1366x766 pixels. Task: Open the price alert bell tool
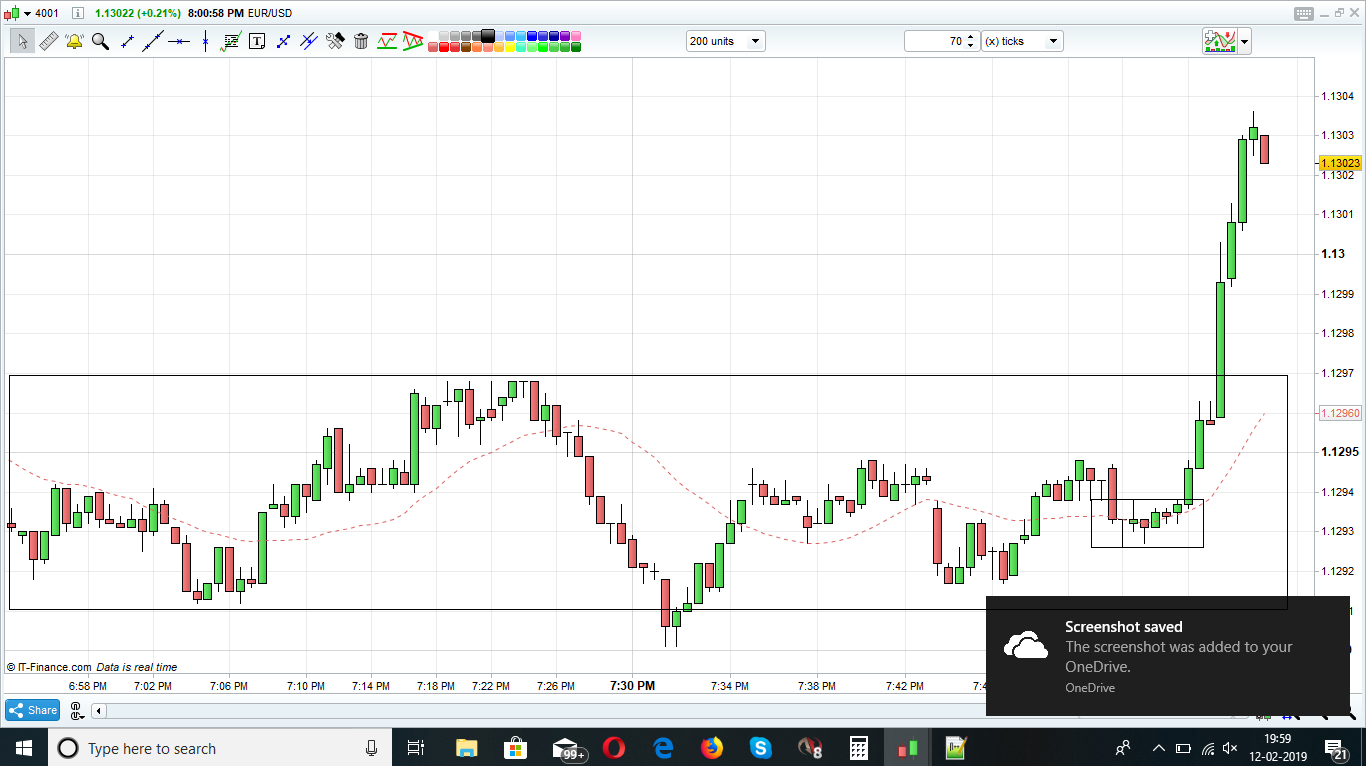tap(74, 41)
